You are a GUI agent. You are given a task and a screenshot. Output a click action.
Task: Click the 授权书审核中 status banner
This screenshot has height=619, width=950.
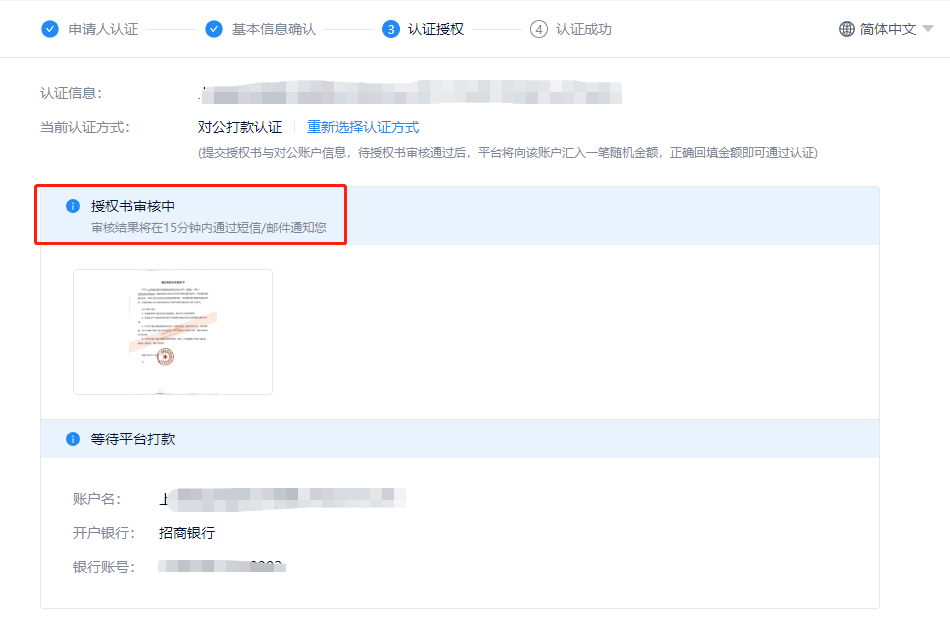click(x=131, y=207)
